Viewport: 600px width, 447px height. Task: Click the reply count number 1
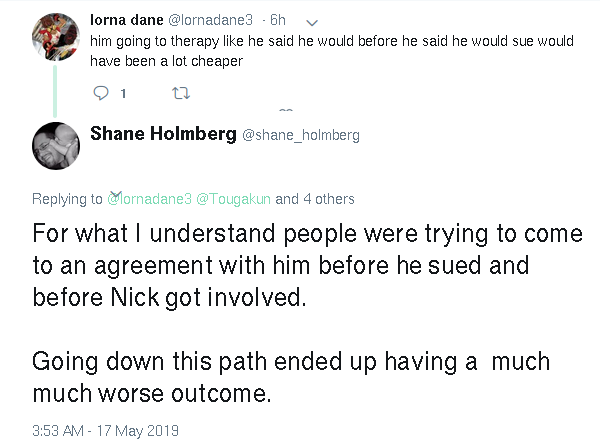123,93
